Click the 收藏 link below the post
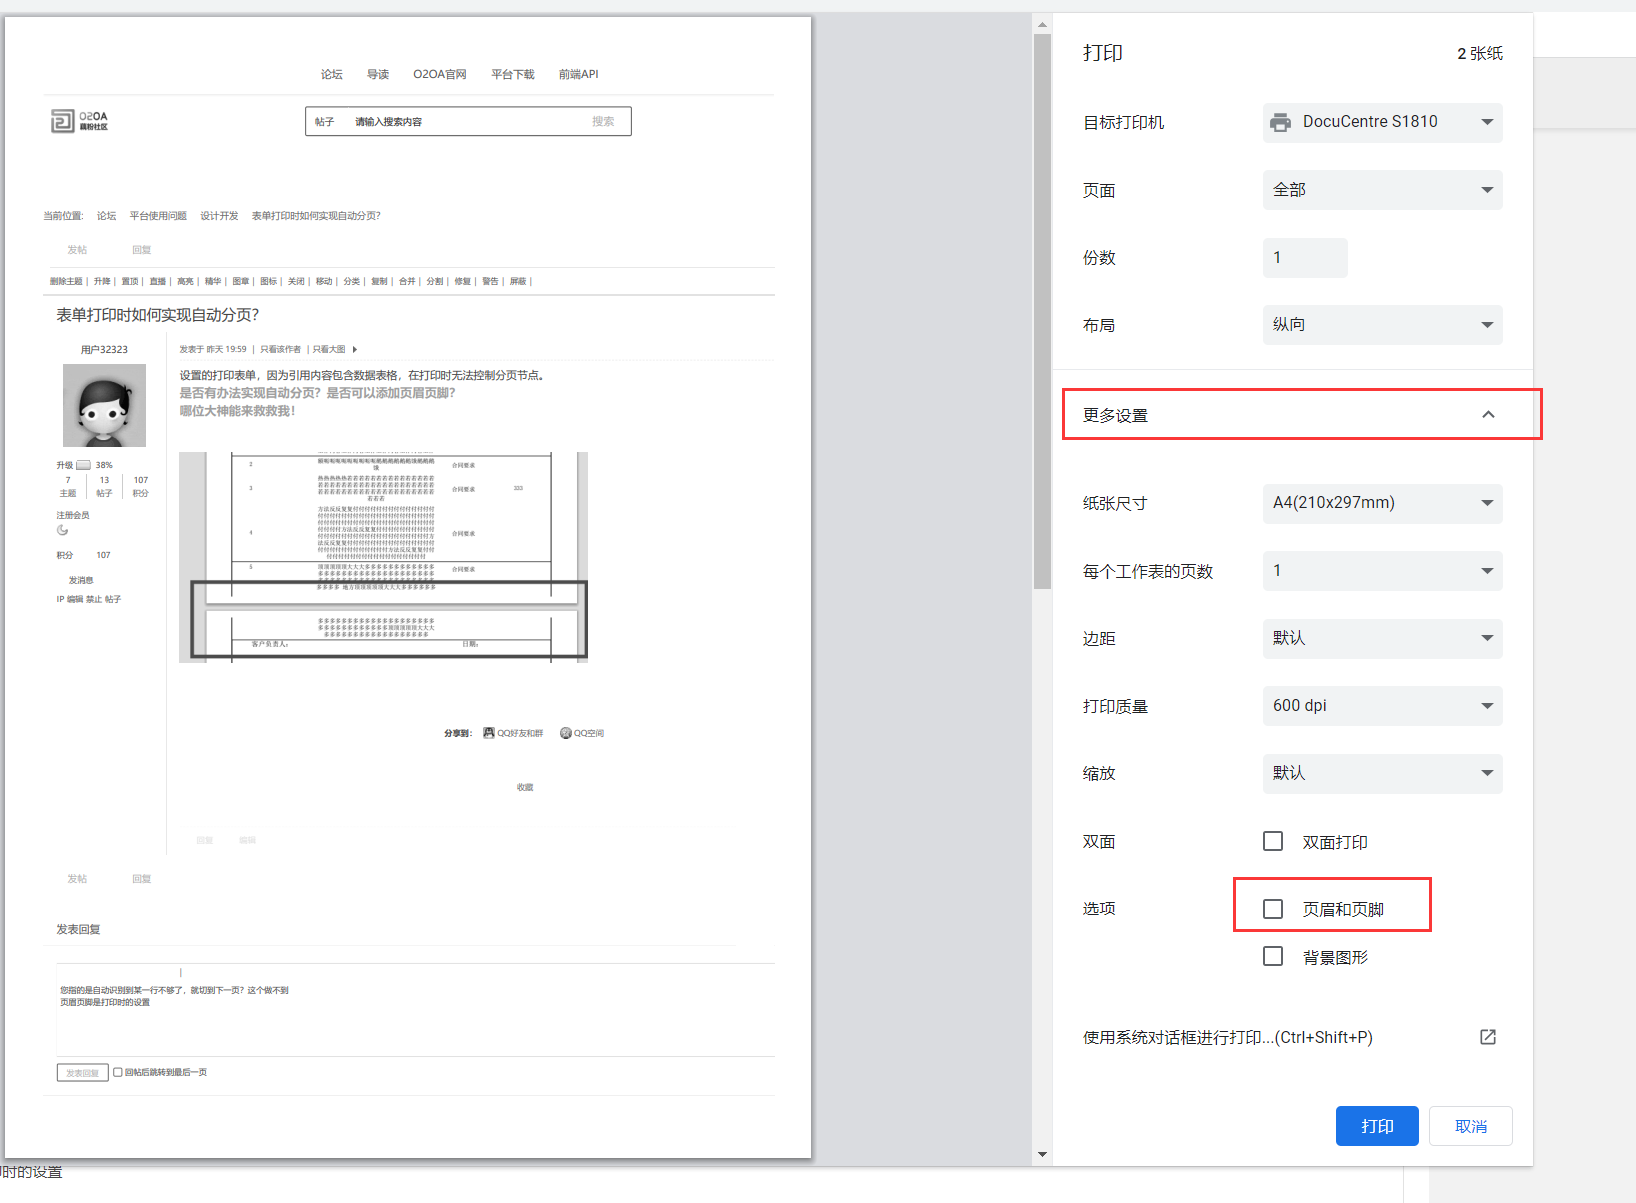 (525, 787)
